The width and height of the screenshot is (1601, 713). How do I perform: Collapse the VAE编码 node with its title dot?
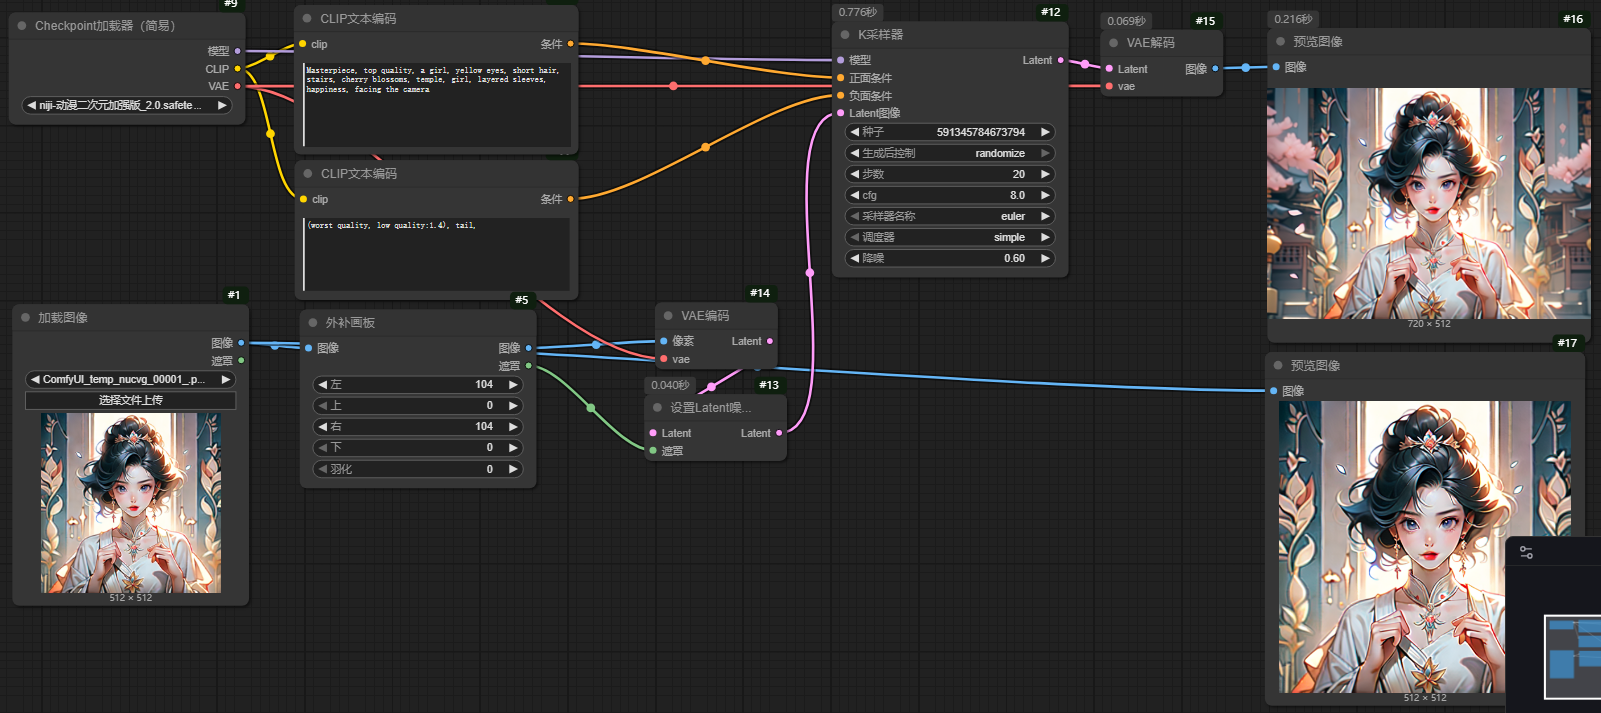pos(668,316)
